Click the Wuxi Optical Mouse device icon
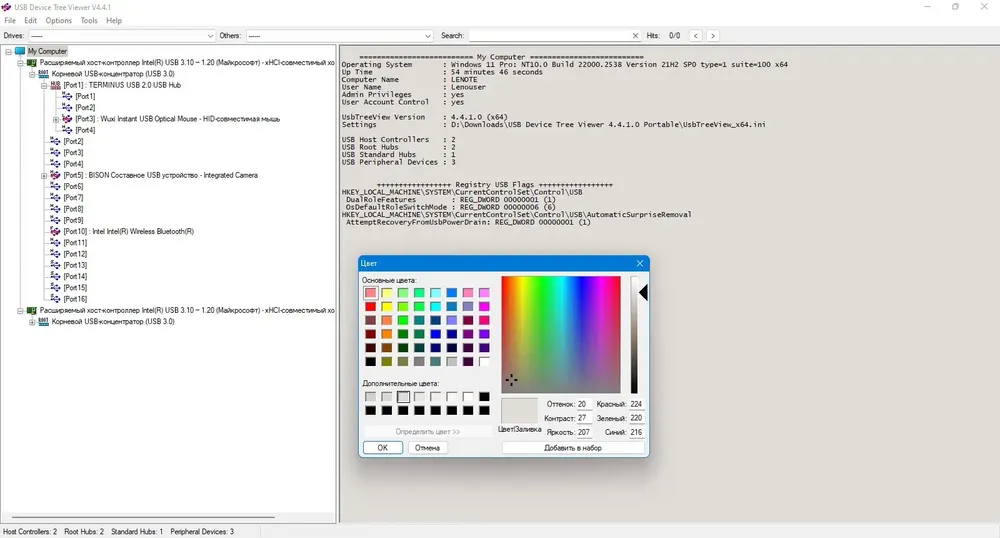The image size is (1000, 538). [68, 119]
